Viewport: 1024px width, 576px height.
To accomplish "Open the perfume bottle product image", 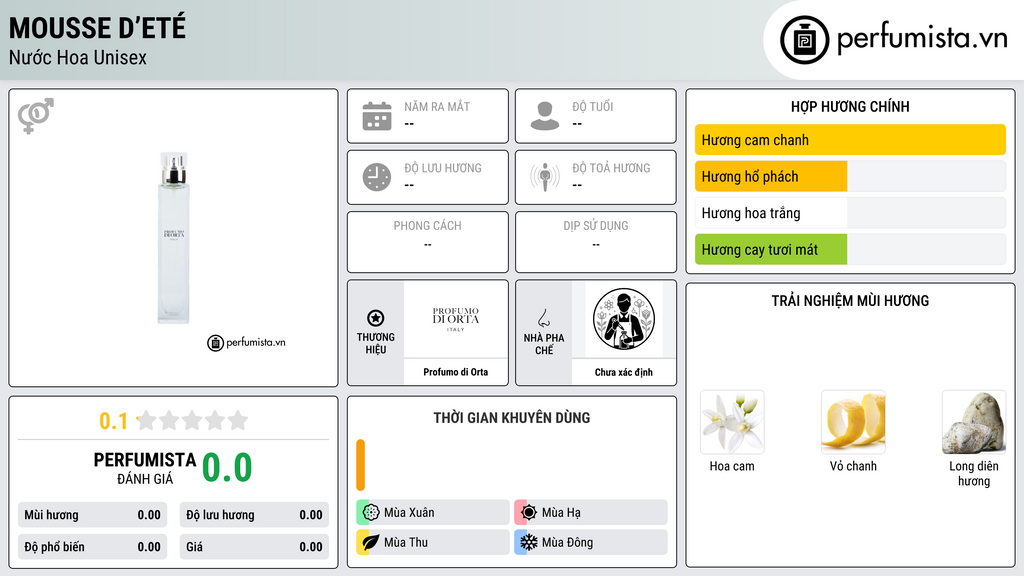I will click(x=174, y=238).
